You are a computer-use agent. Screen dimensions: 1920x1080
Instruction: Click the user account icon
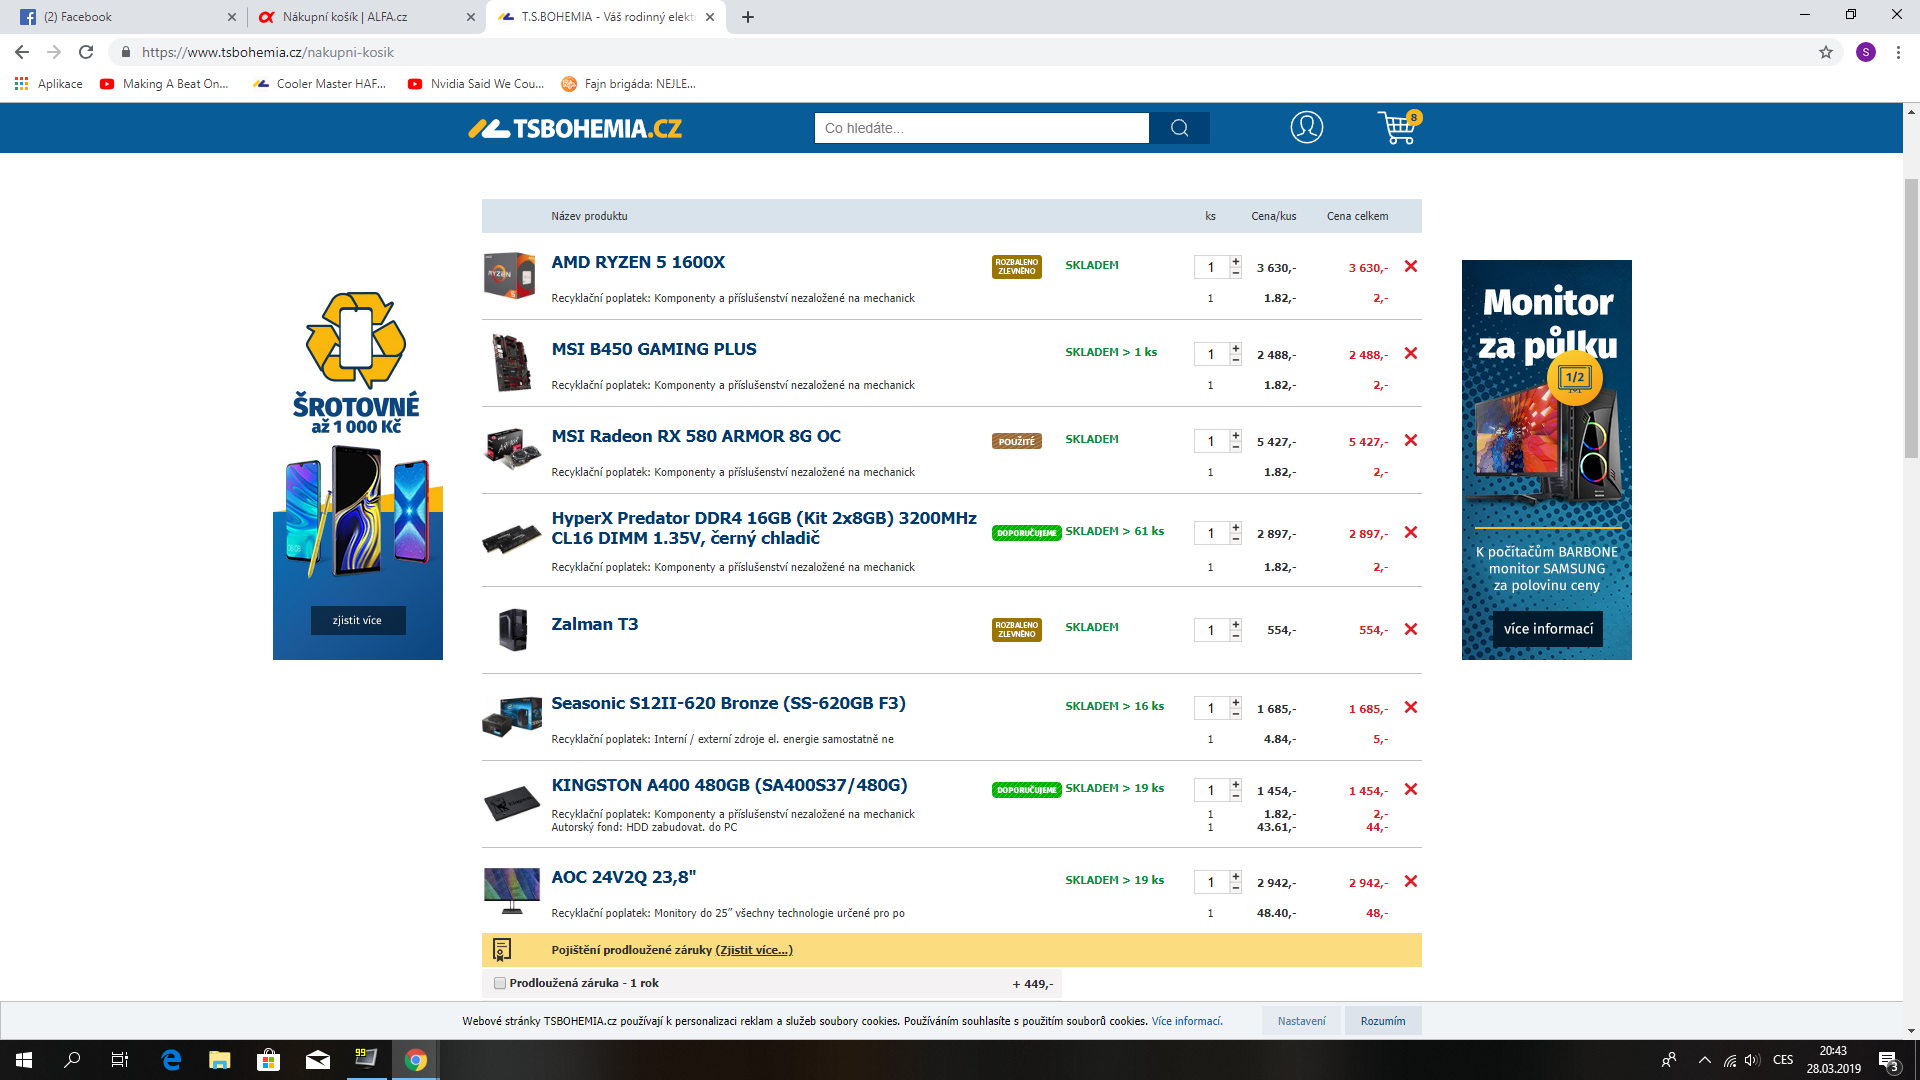click(x=1306, y=127)
